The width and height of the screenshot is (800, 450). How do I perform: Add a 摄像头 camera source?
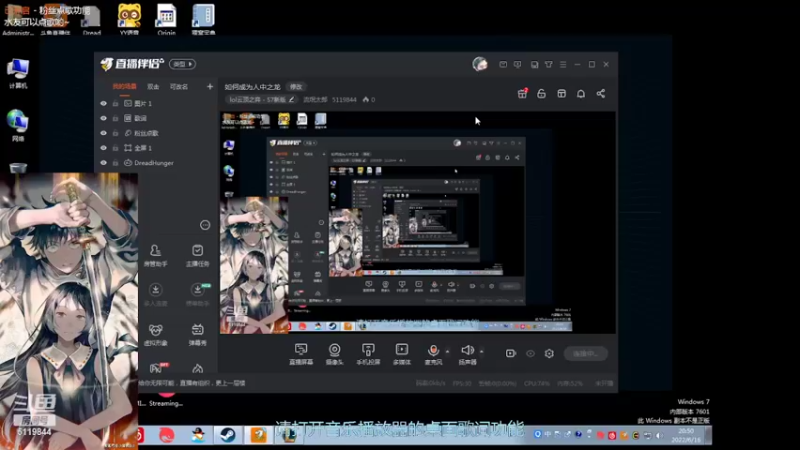(x=334, y=354)
